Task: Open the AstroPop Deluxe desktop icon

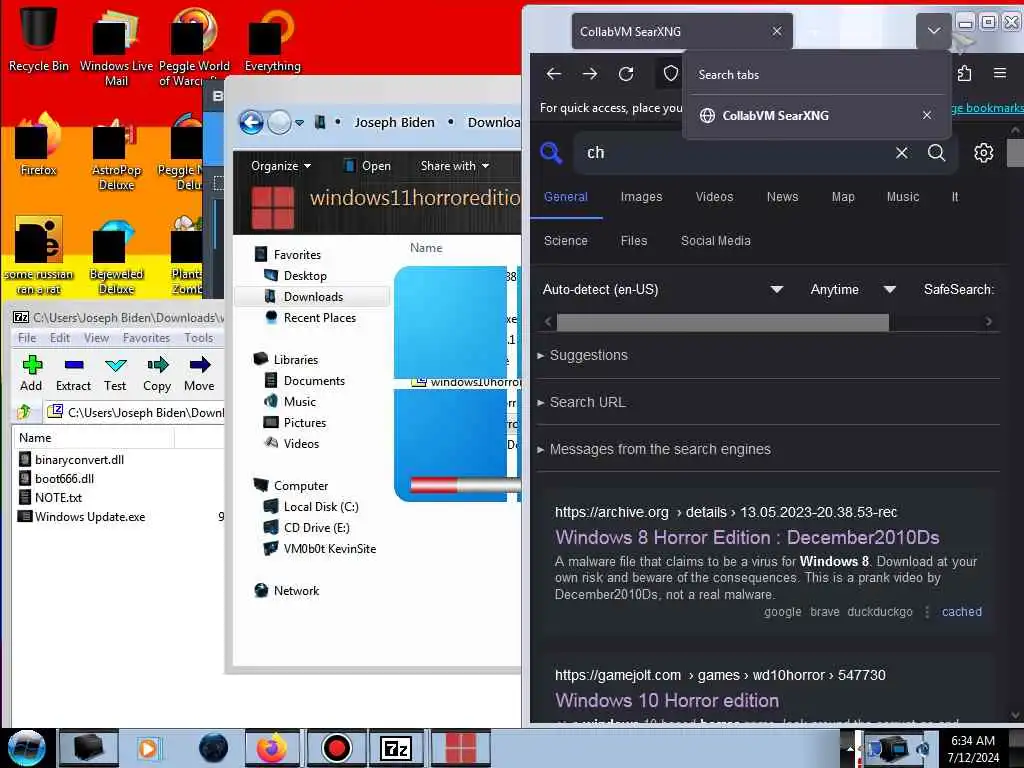Action: click(x=116, y=153)
